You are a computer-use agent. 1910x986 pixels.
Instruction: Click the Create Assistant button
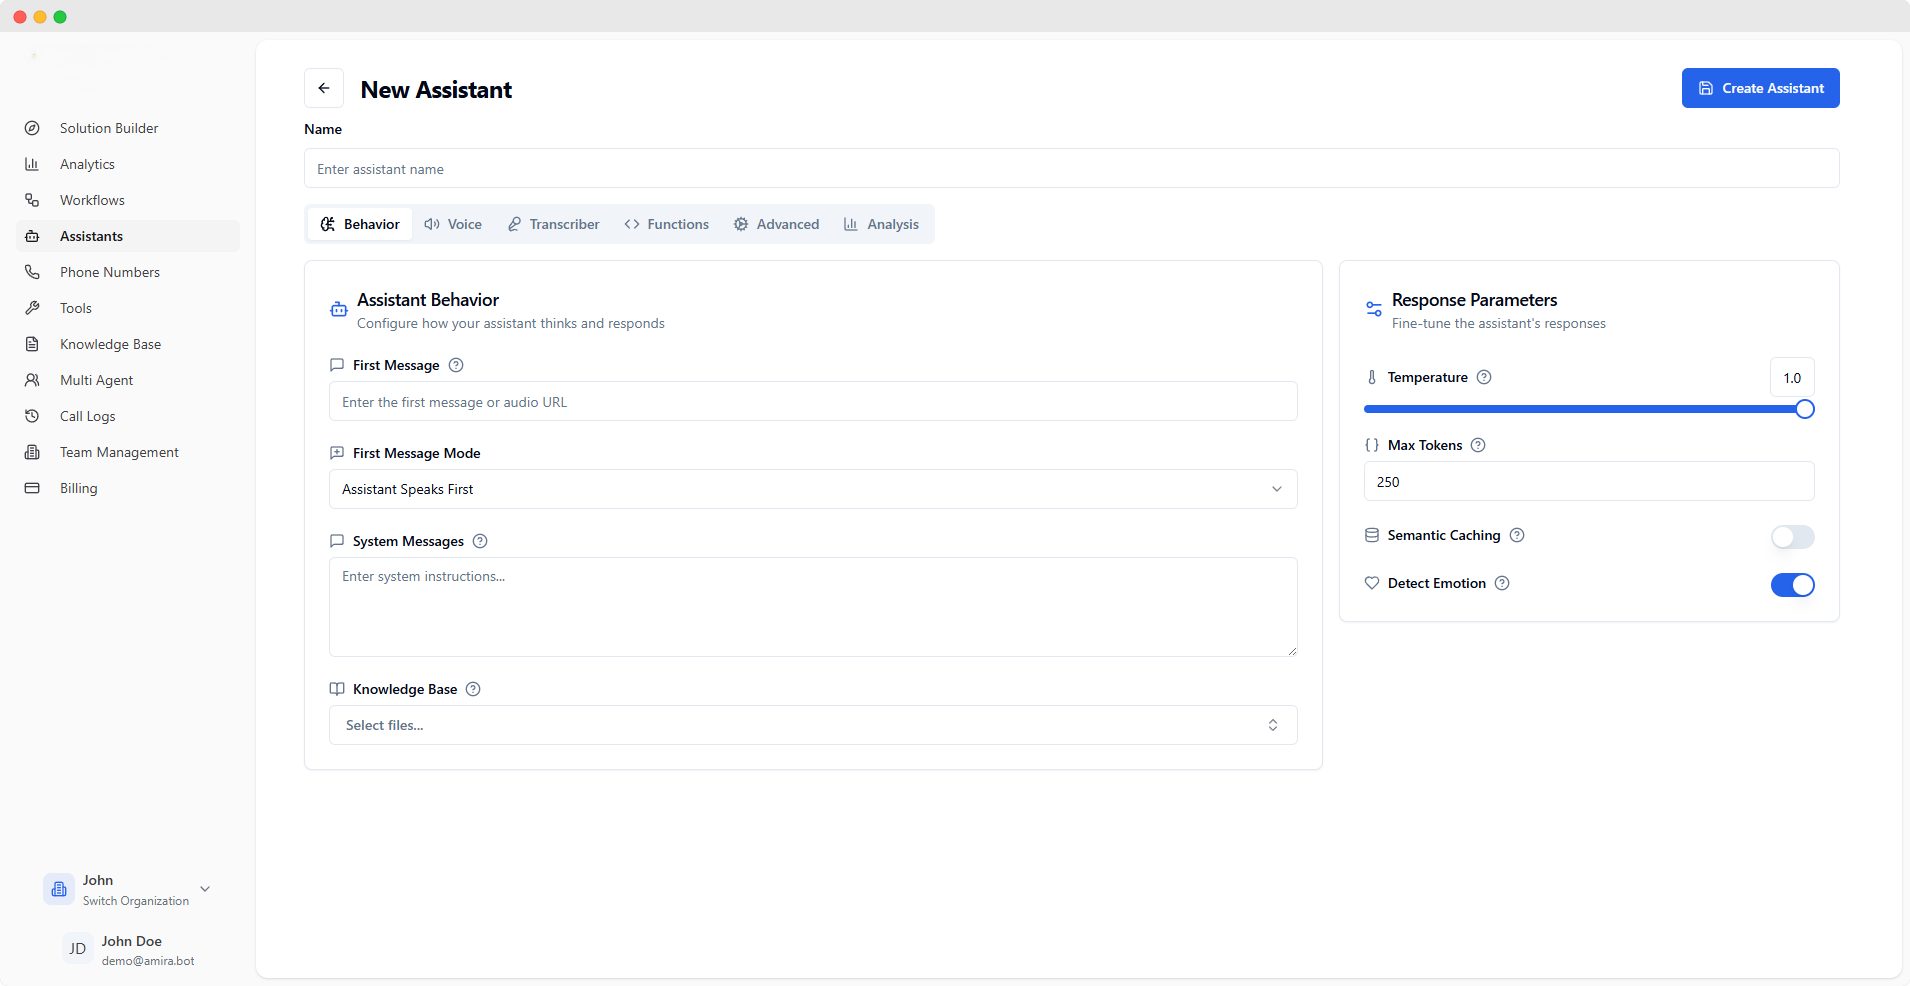click(1759, 88)
